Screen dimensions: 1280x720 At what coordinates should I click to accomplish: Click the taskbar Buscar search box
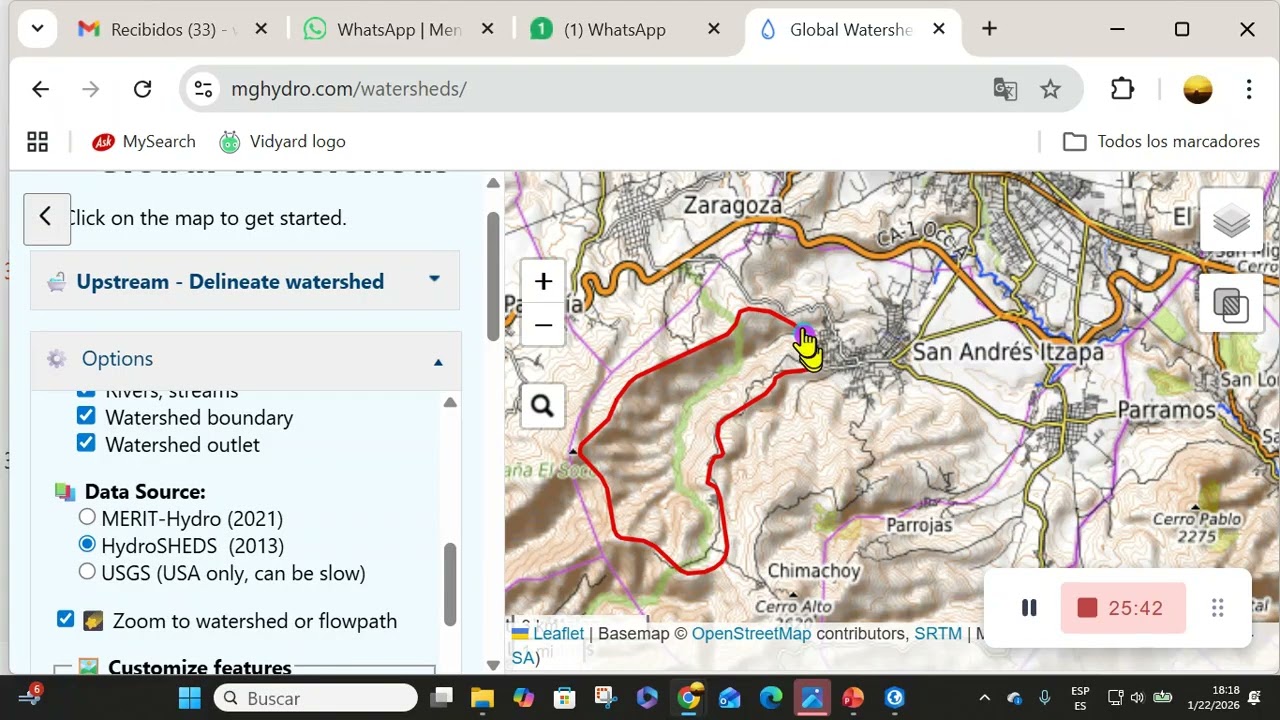coord(315,698)
